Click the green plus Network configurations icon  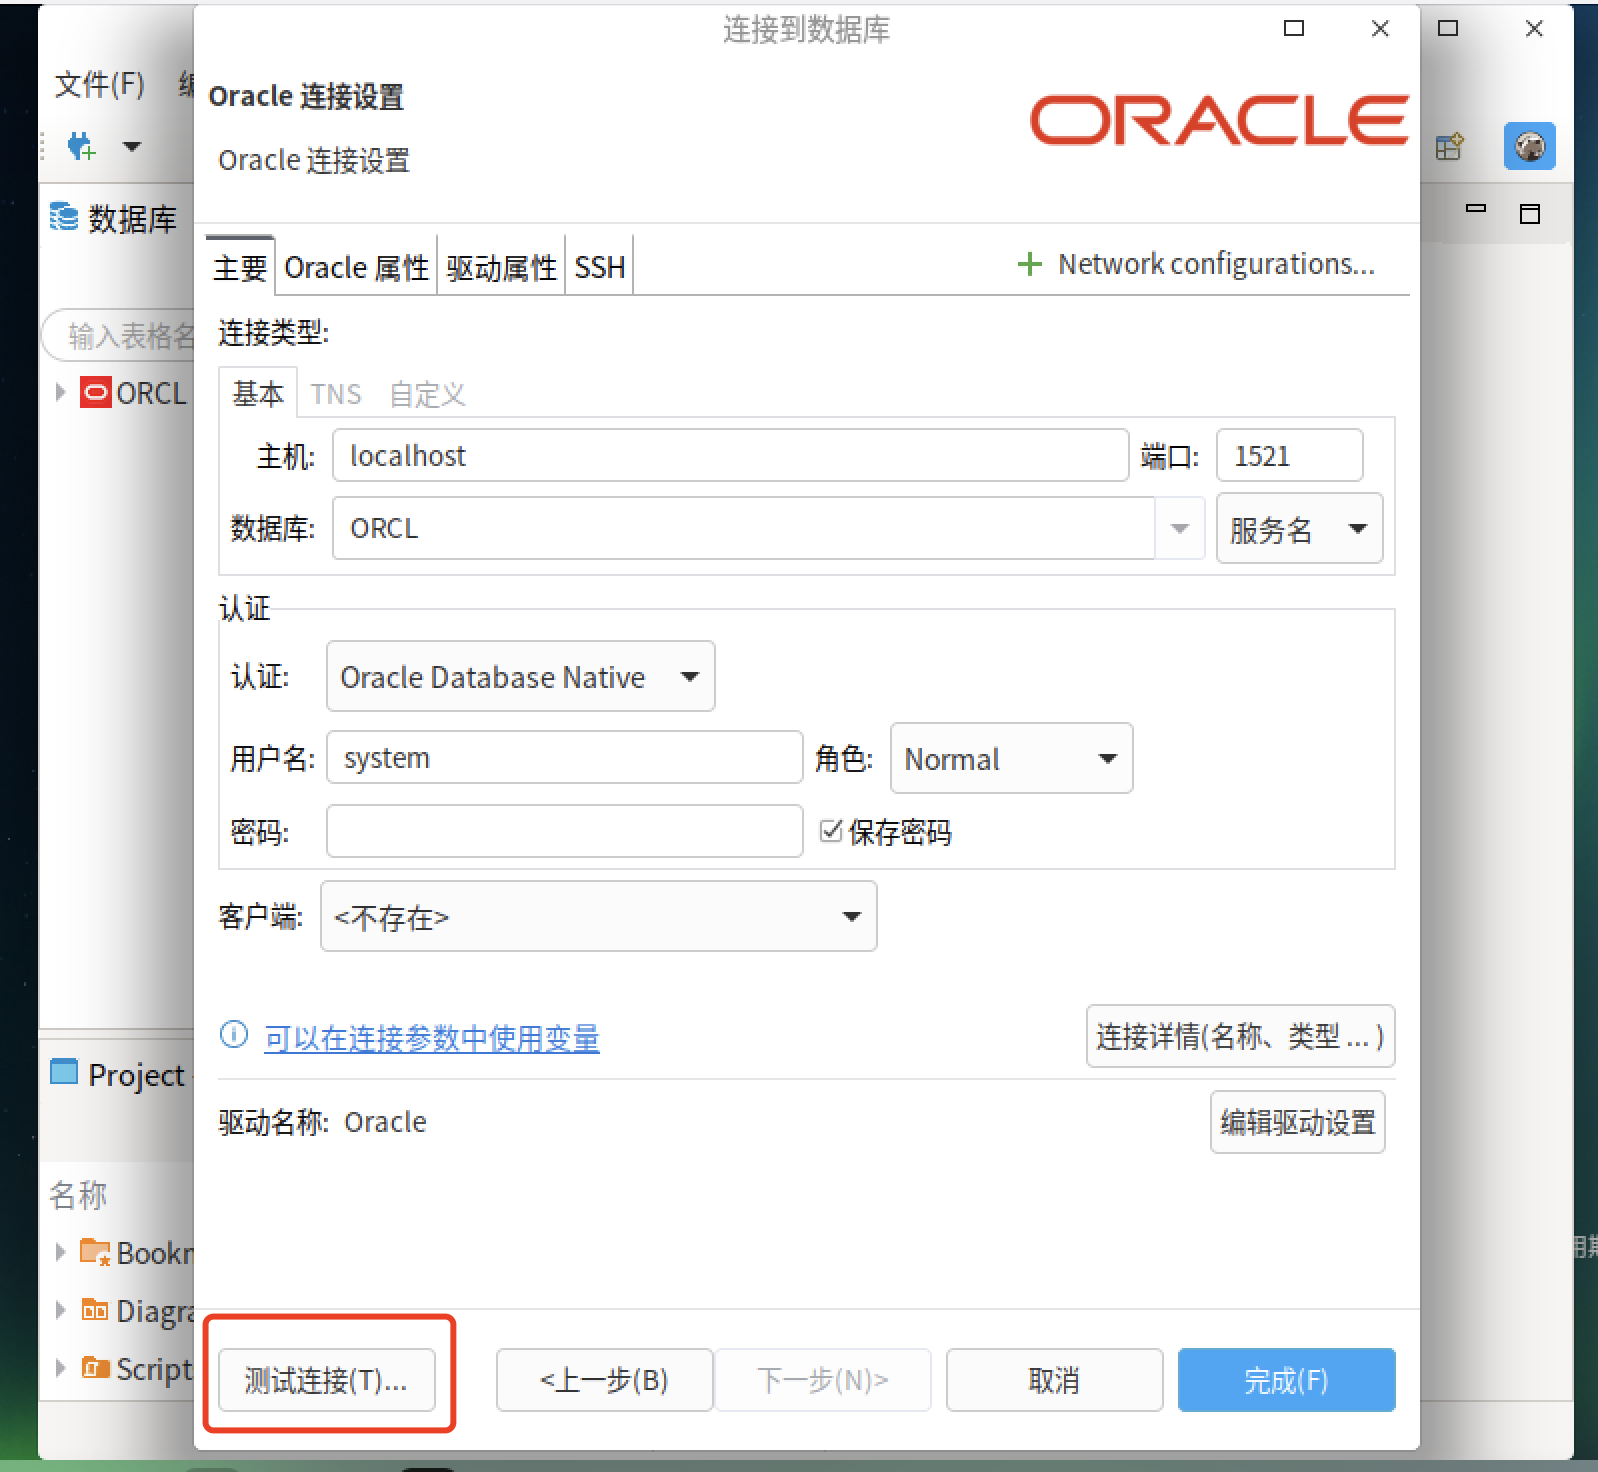tap(1029, 265)
